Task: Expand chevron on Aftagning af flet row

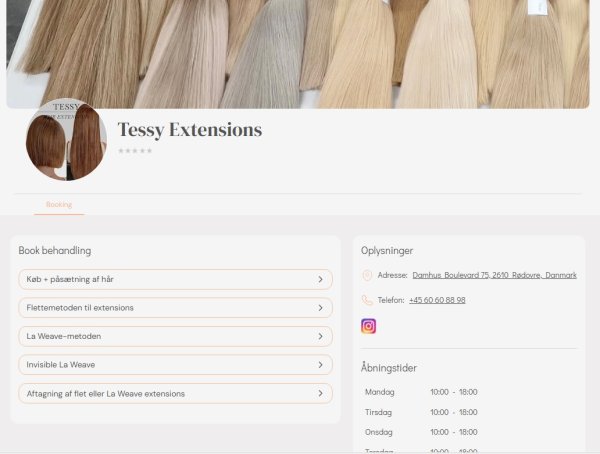Action: [x=320, y=394]
